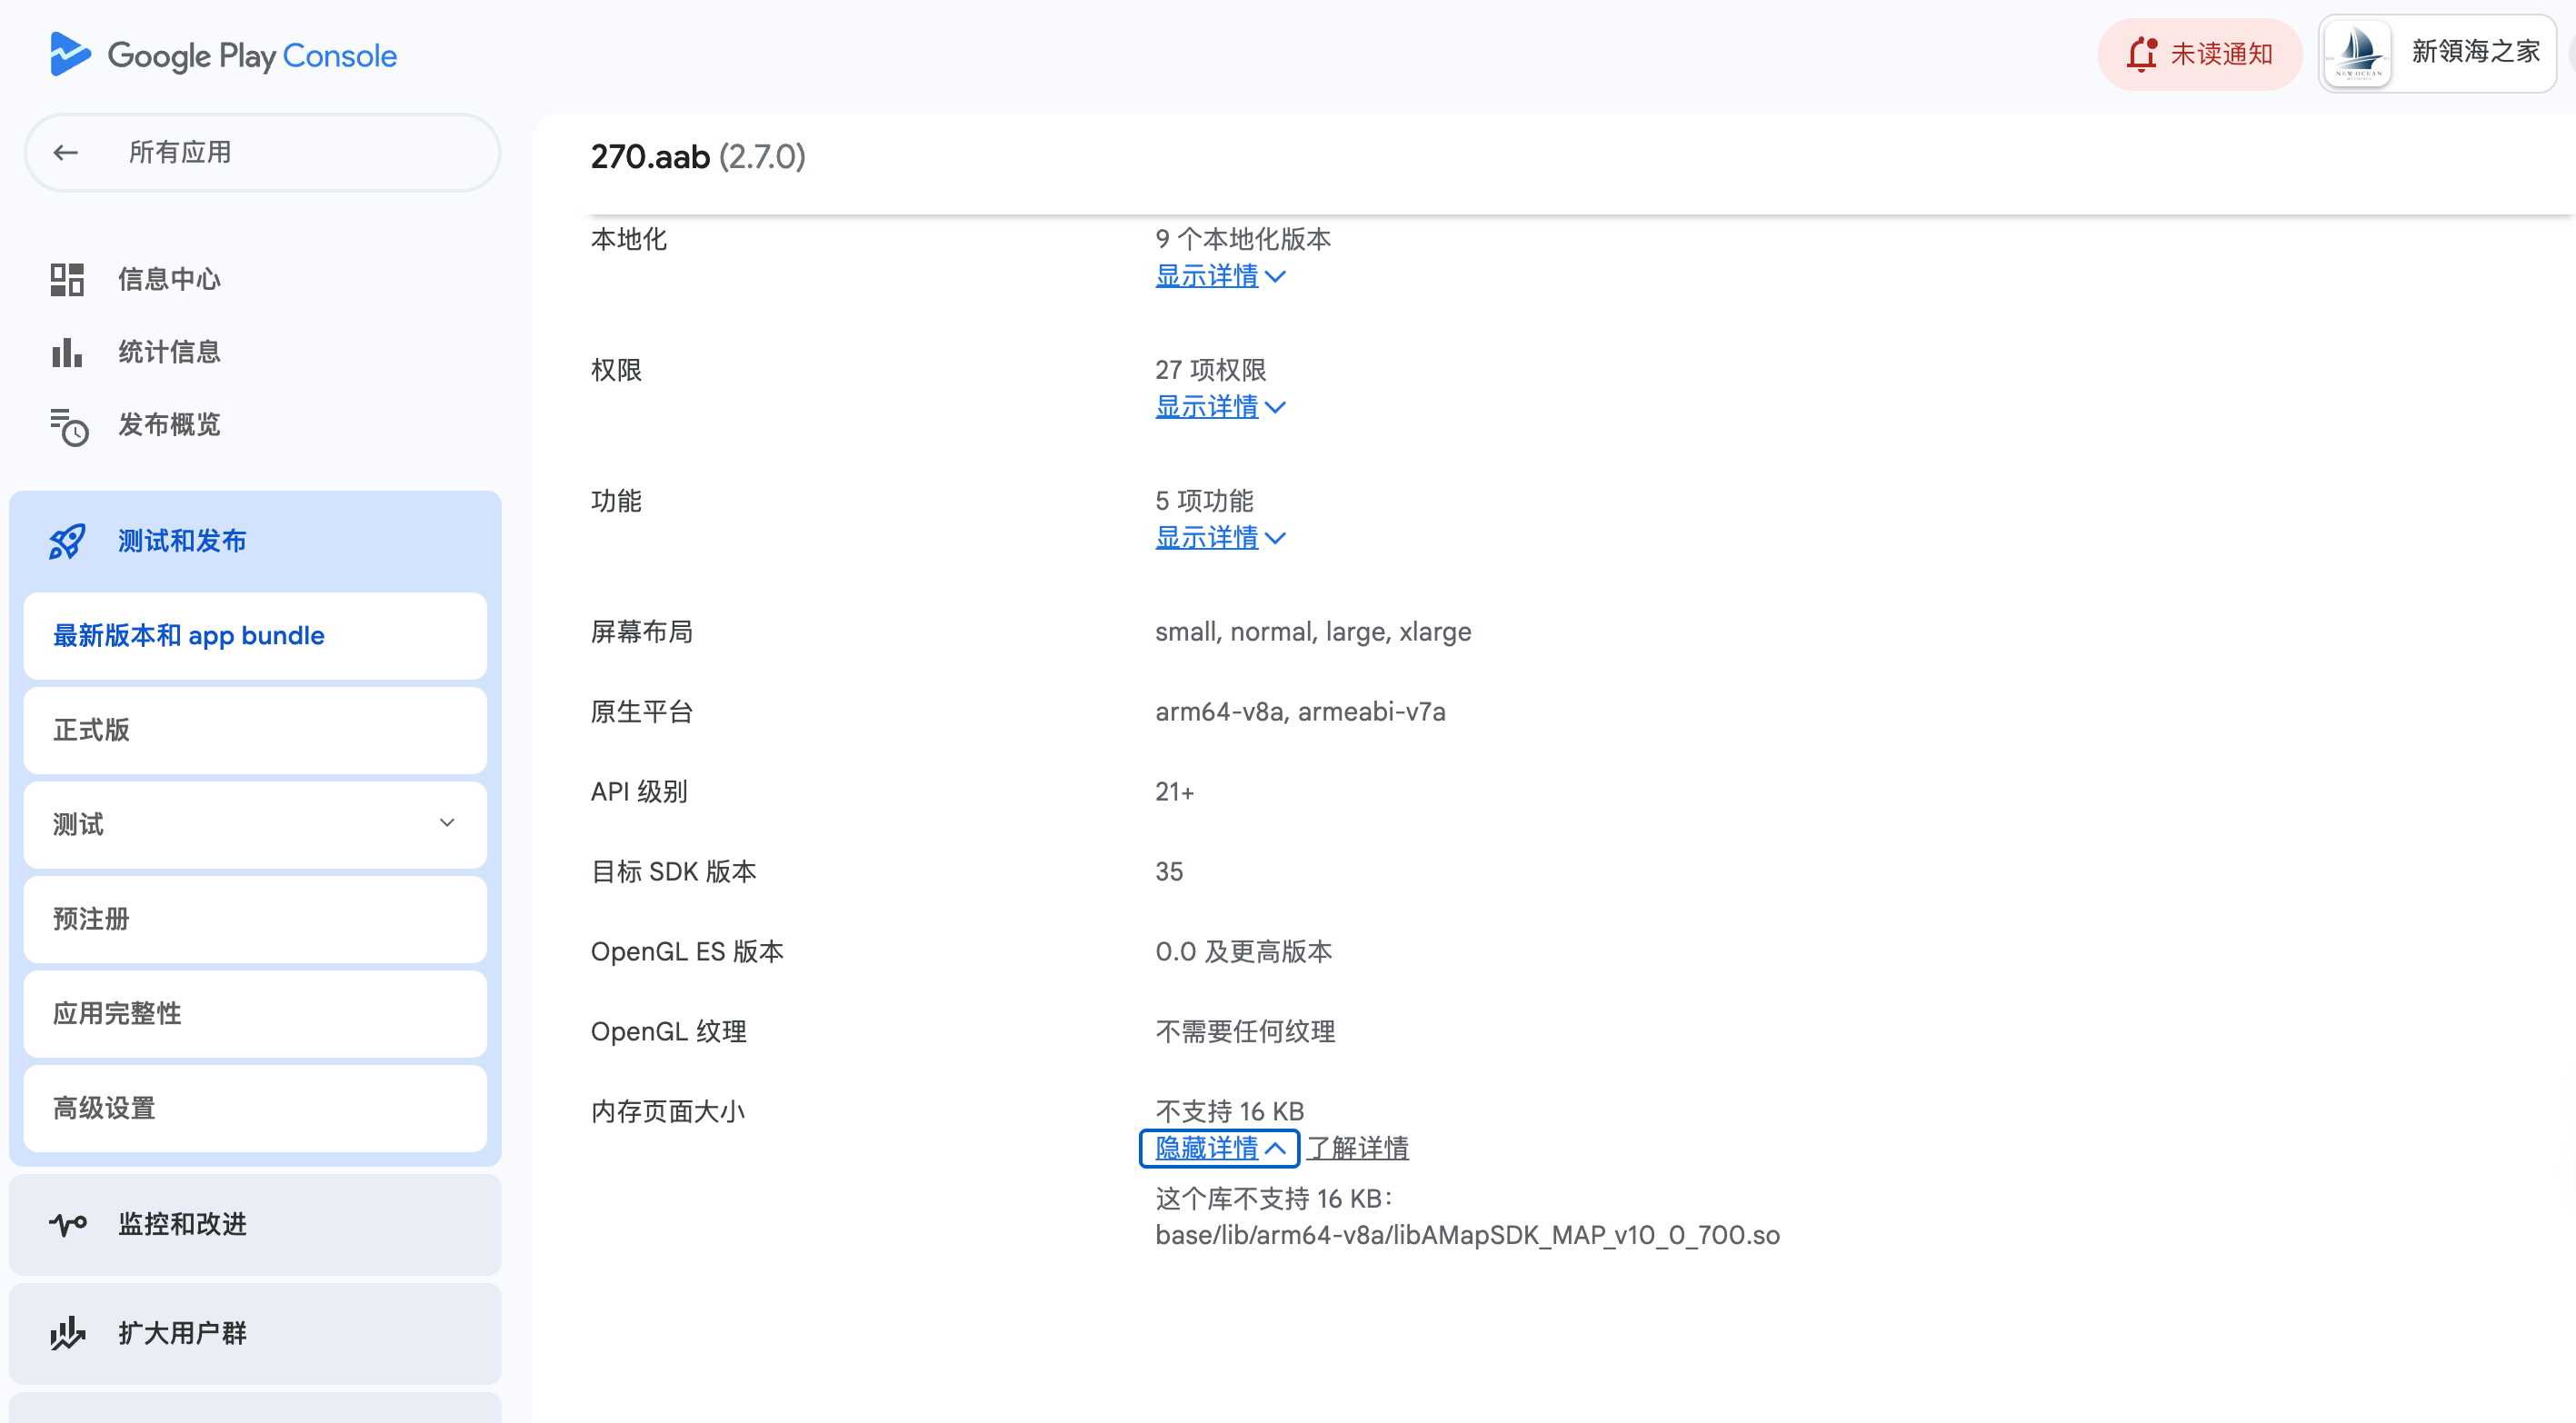
Task: Click the 扩大用户群 growth chart icon
Action: (x=67, y=1333)
